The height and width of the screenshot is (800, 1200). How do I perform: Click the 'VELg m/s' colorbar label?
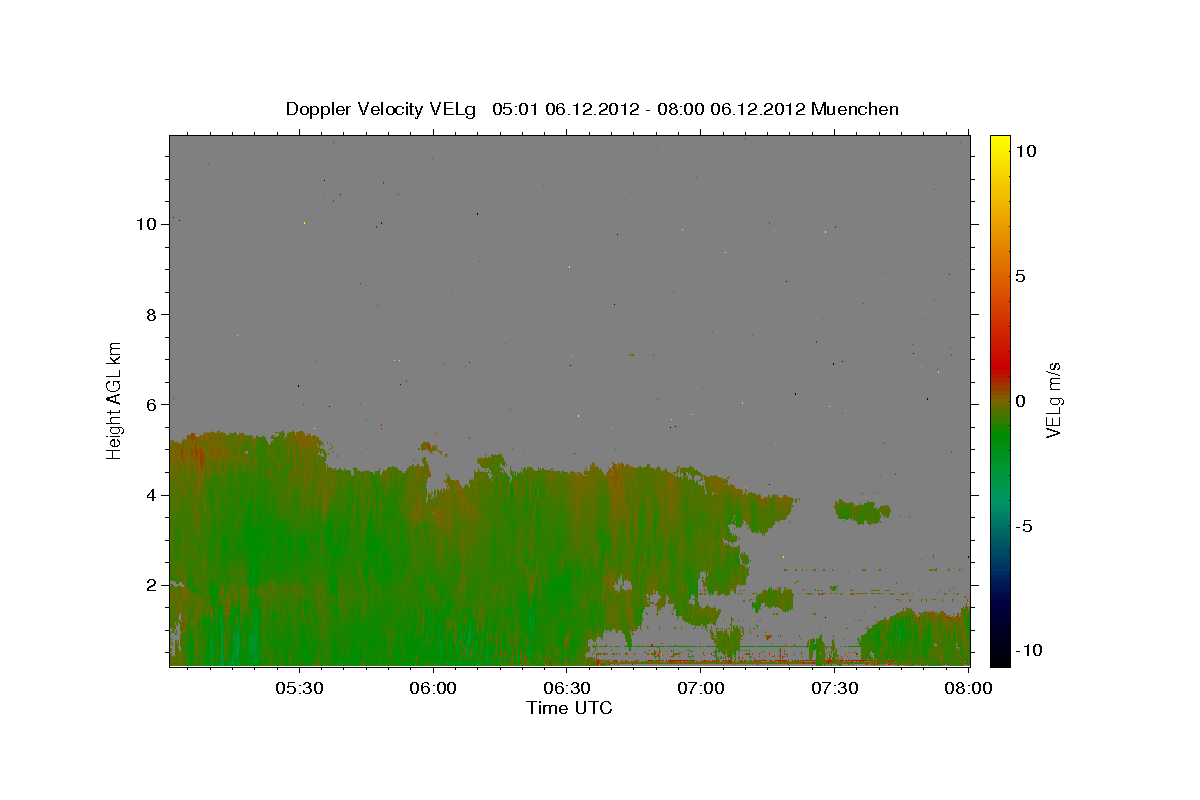1053,401
